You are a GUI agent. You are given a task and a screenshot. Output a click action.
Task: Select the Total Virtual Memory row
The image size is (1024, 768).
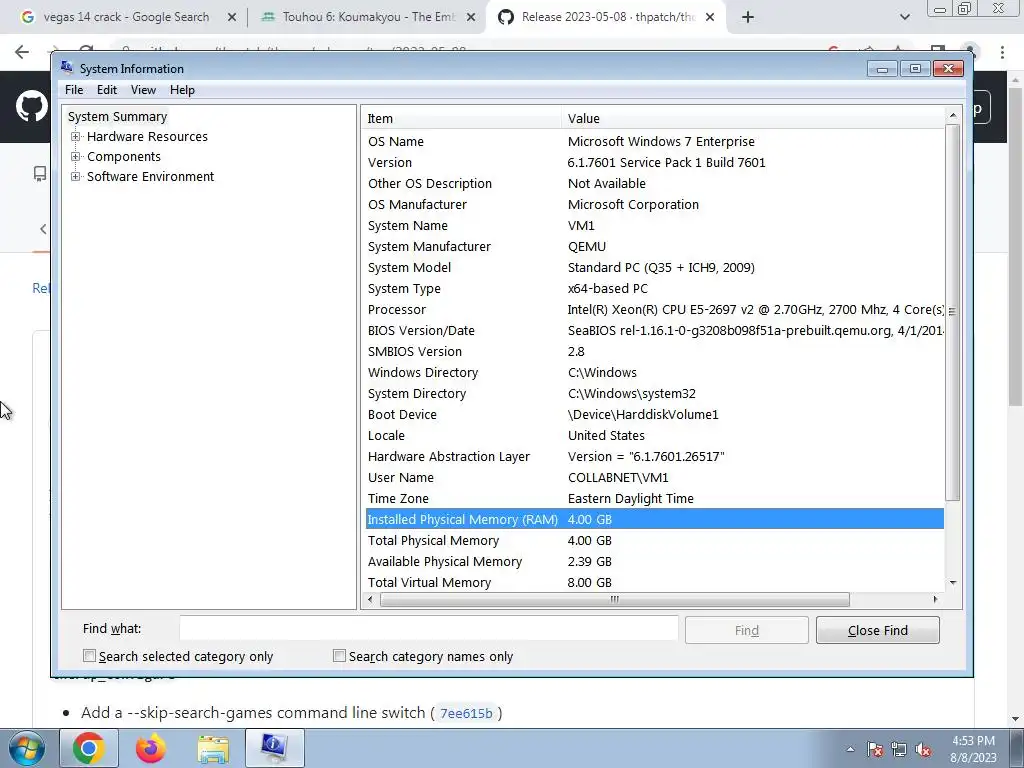654,583
